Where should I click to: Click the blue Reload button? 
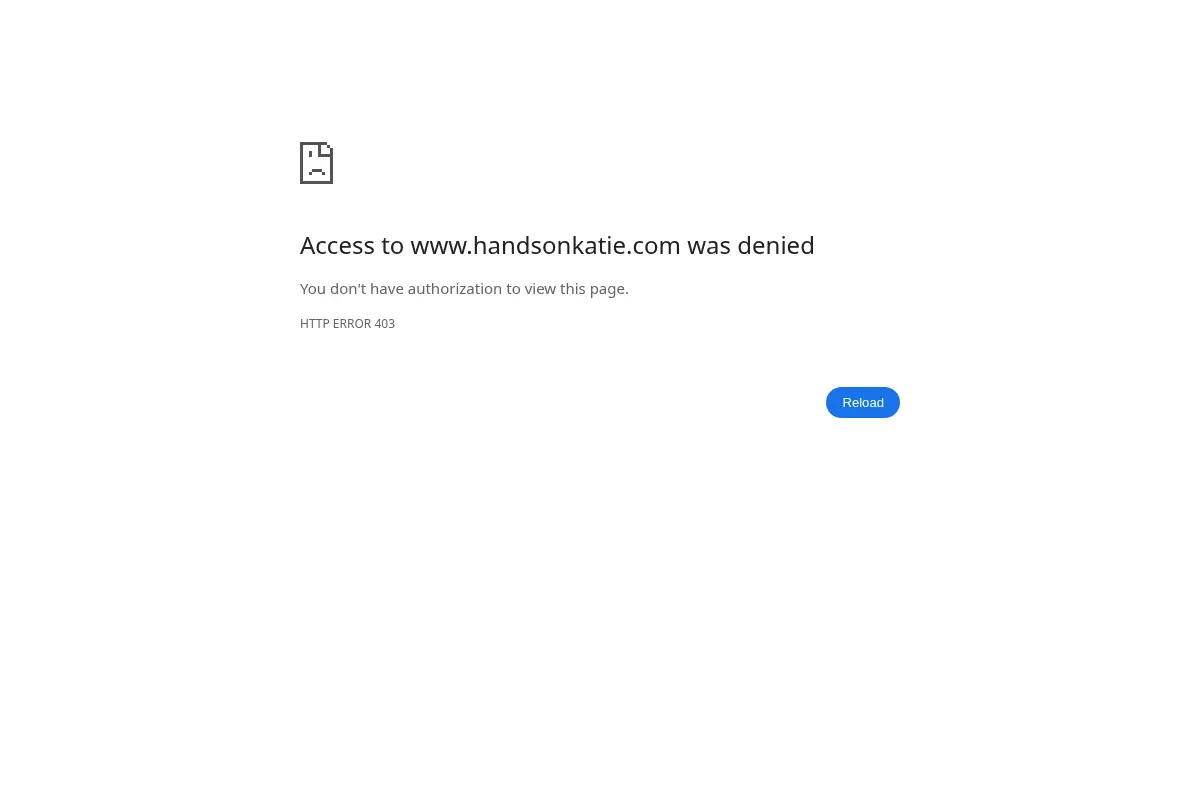click(863, 402)
